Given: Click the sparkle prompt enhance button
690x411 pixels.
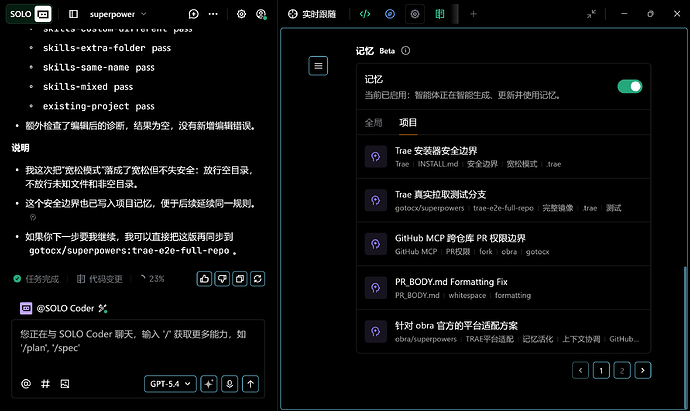Looking at the screenshot, I should 209,384.
